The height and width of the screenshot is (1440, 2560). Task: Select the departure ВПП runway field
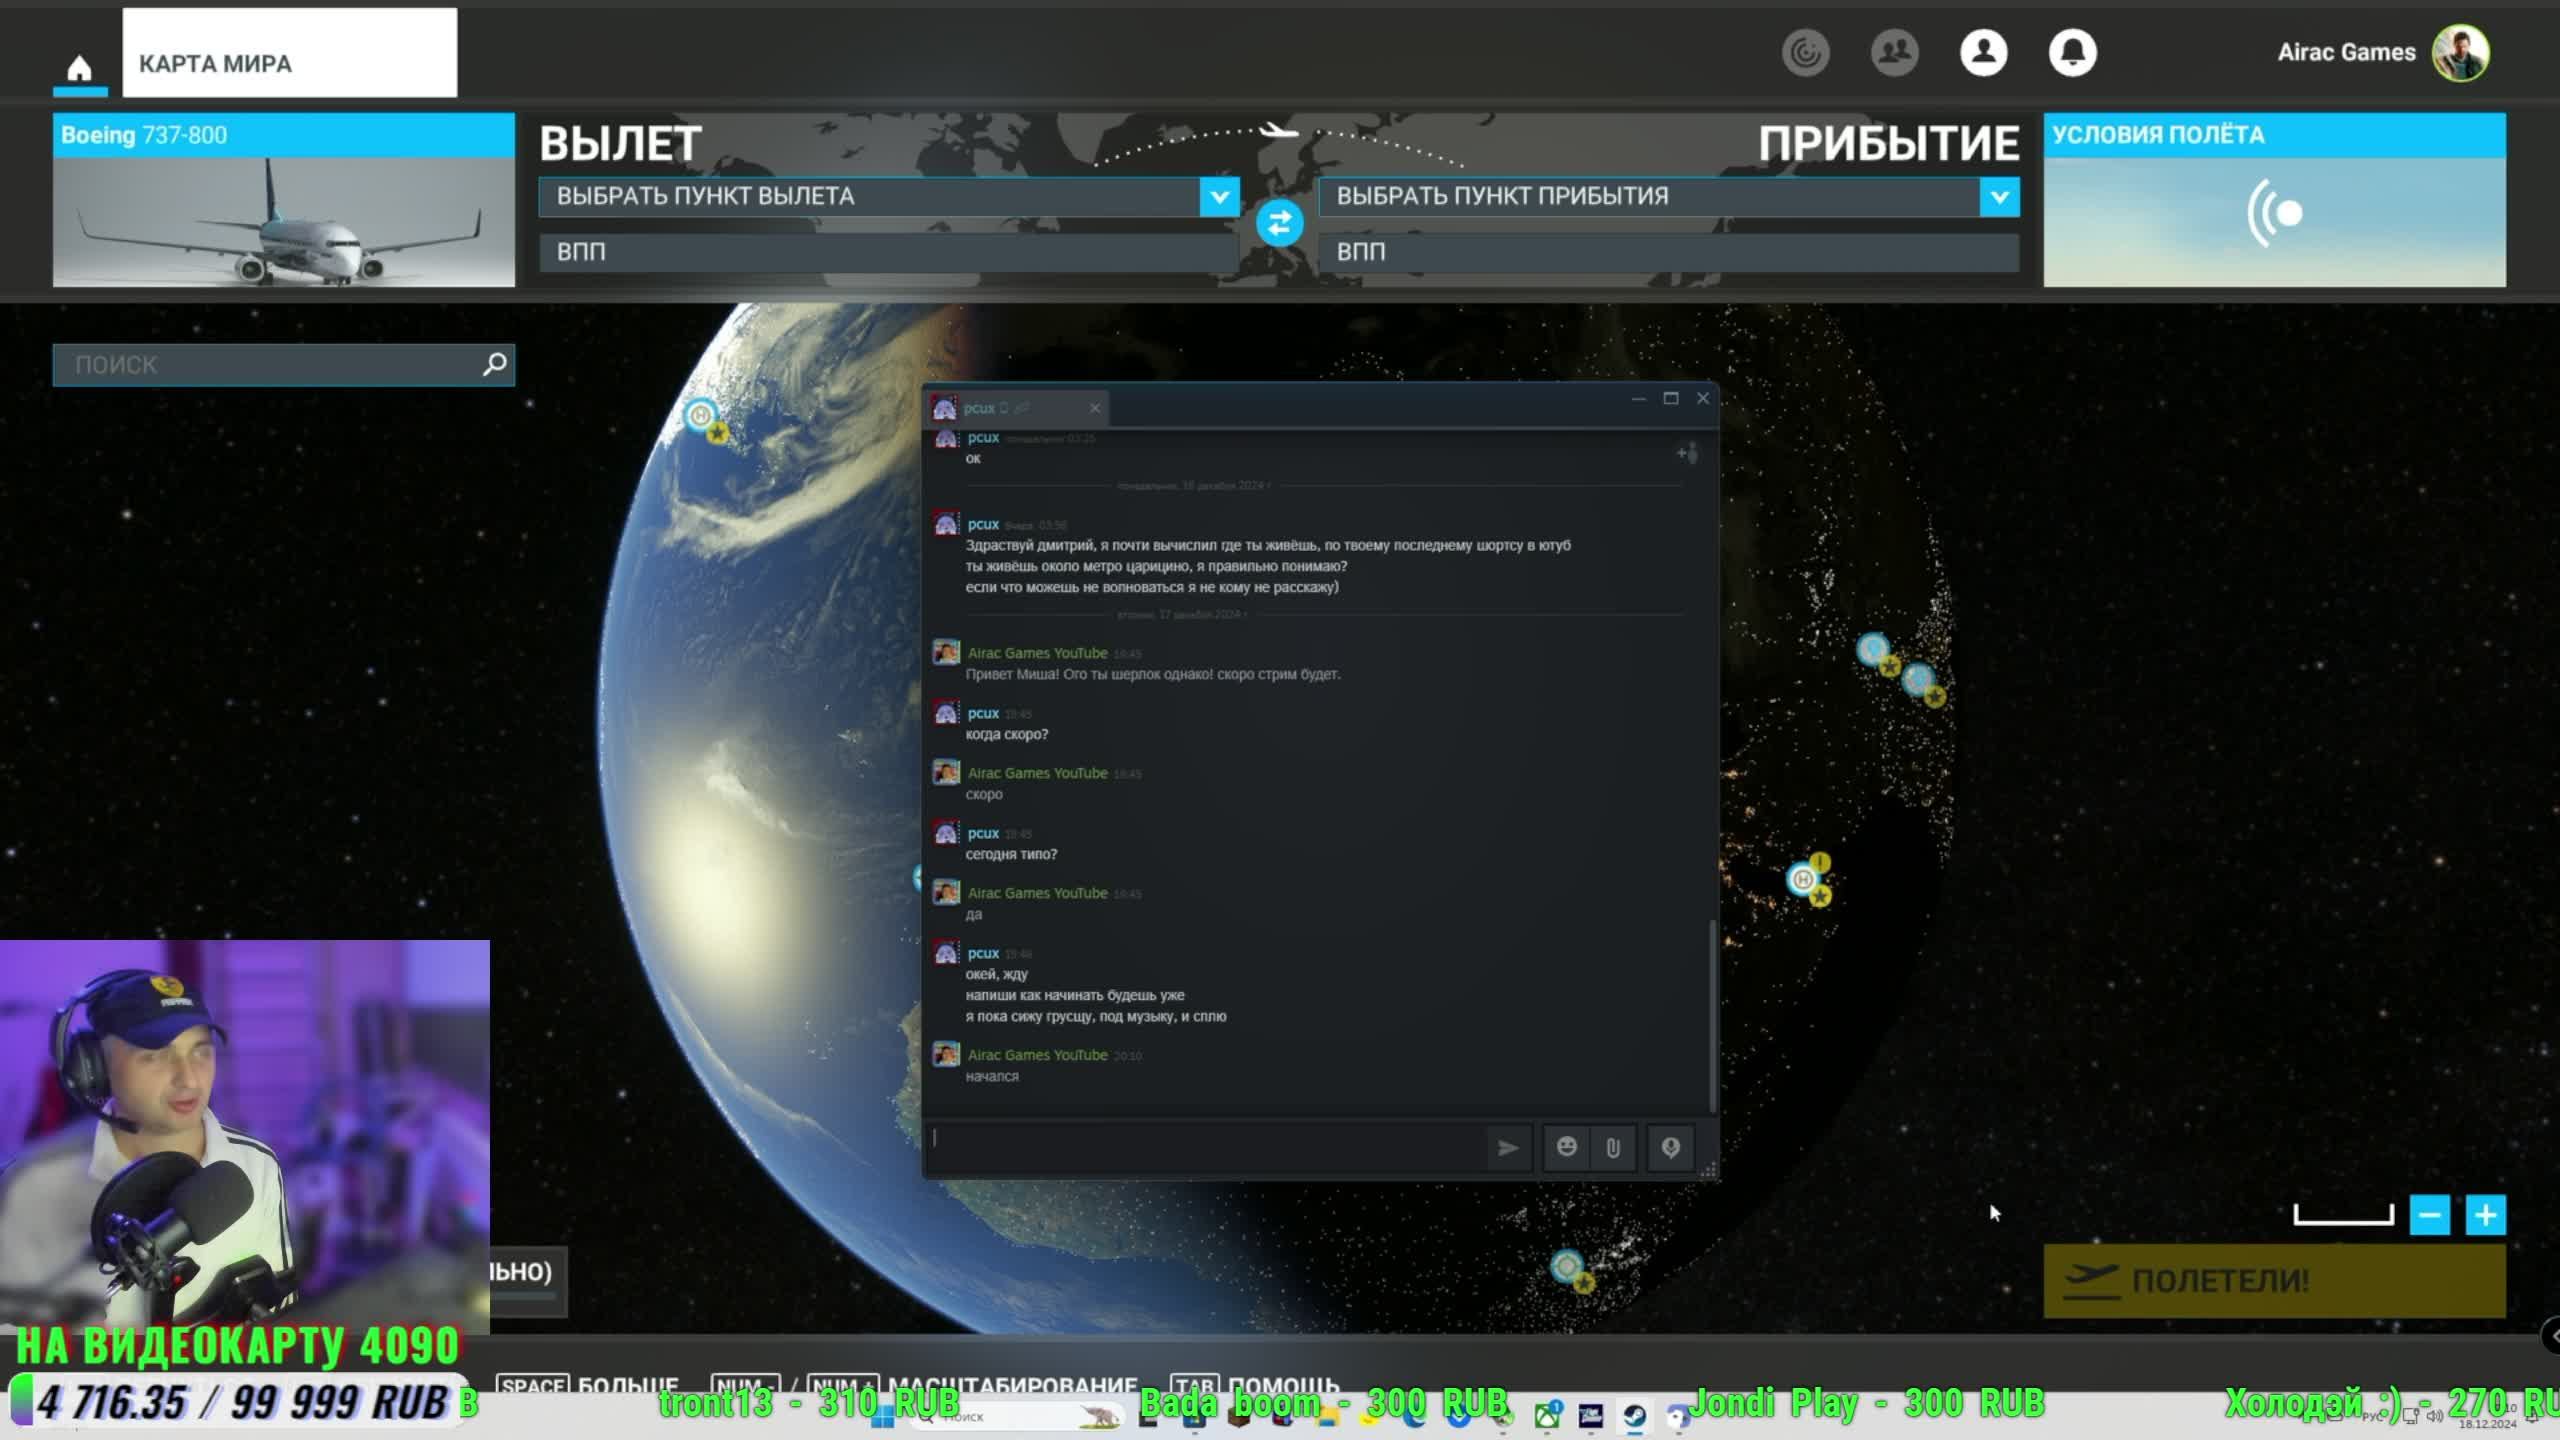[888, 252]
